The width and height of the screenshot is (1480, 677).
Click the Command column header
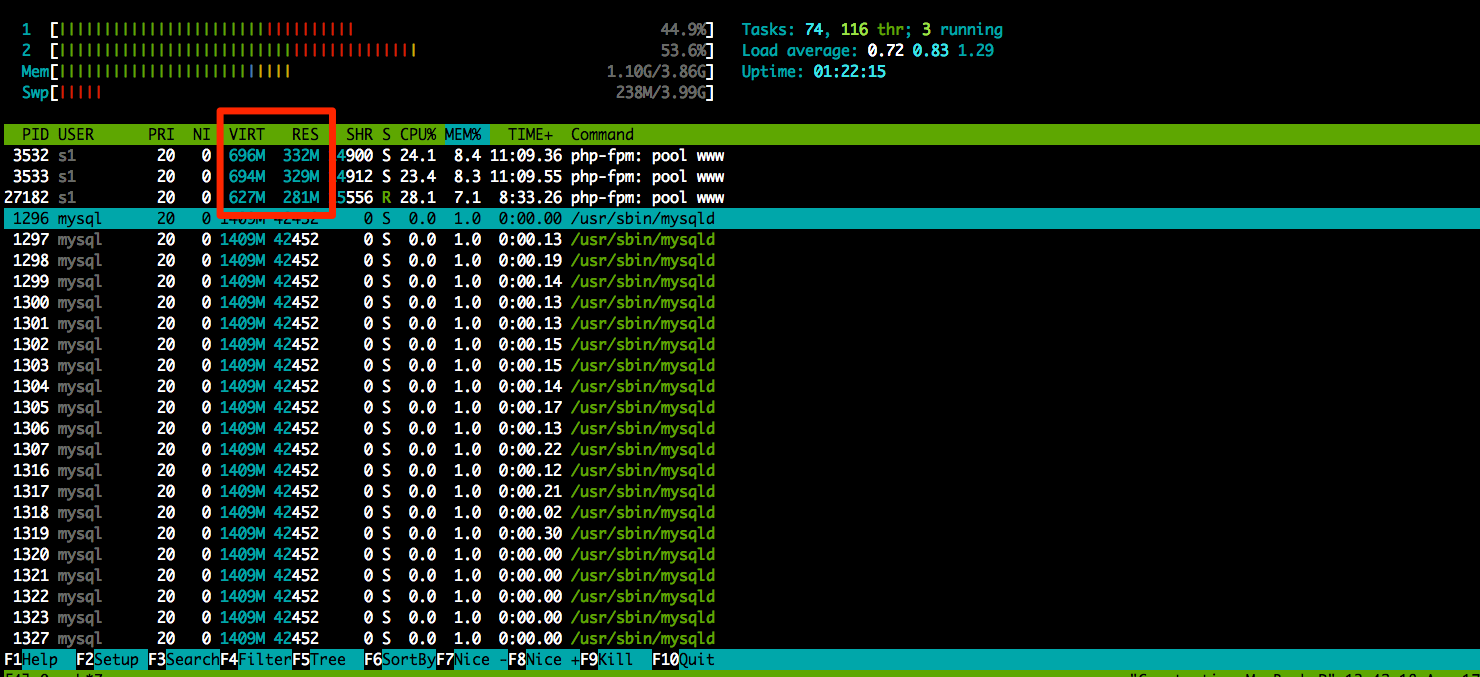click(x=602, y=134)
